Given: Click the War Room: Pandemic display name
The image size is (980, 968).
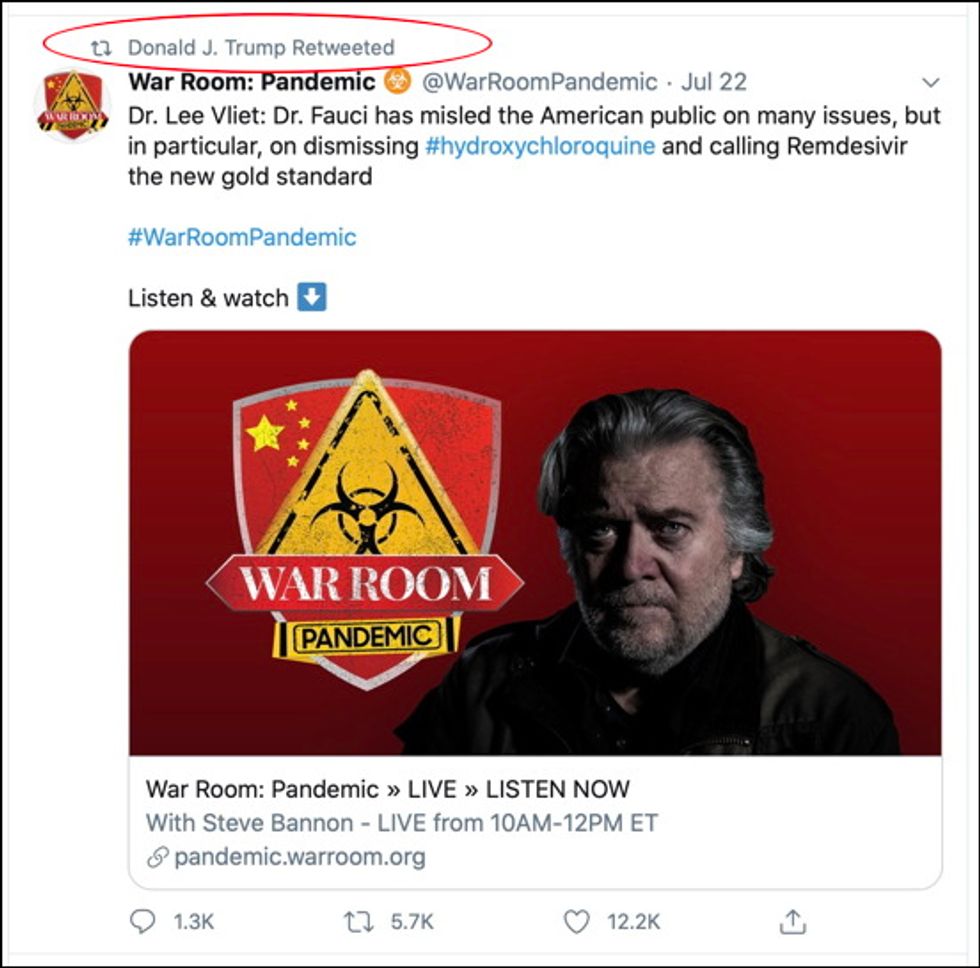Looking at the screenshot, I should coord(252,82).
